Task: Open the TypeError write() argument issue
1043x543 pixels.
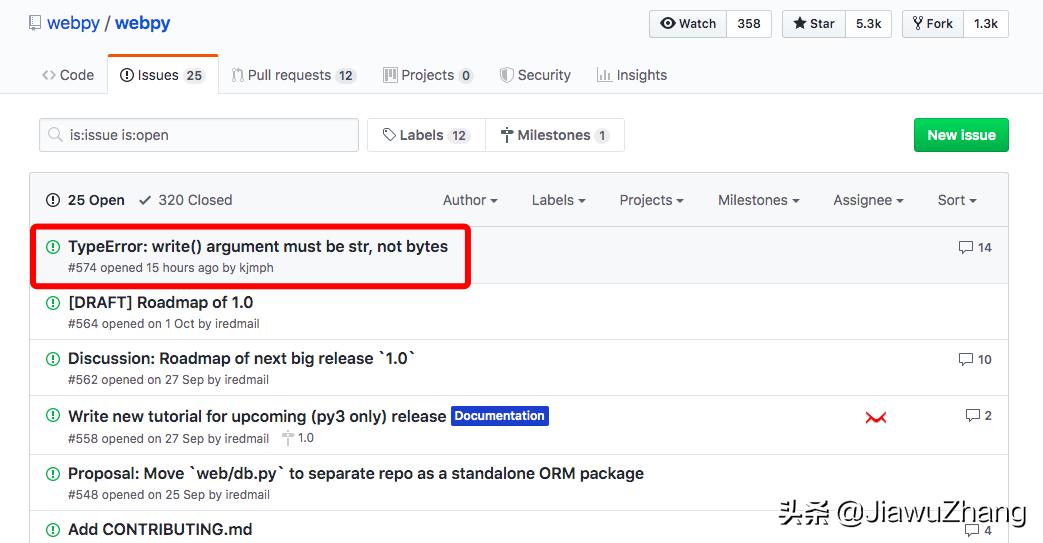Action: (258, 246)
